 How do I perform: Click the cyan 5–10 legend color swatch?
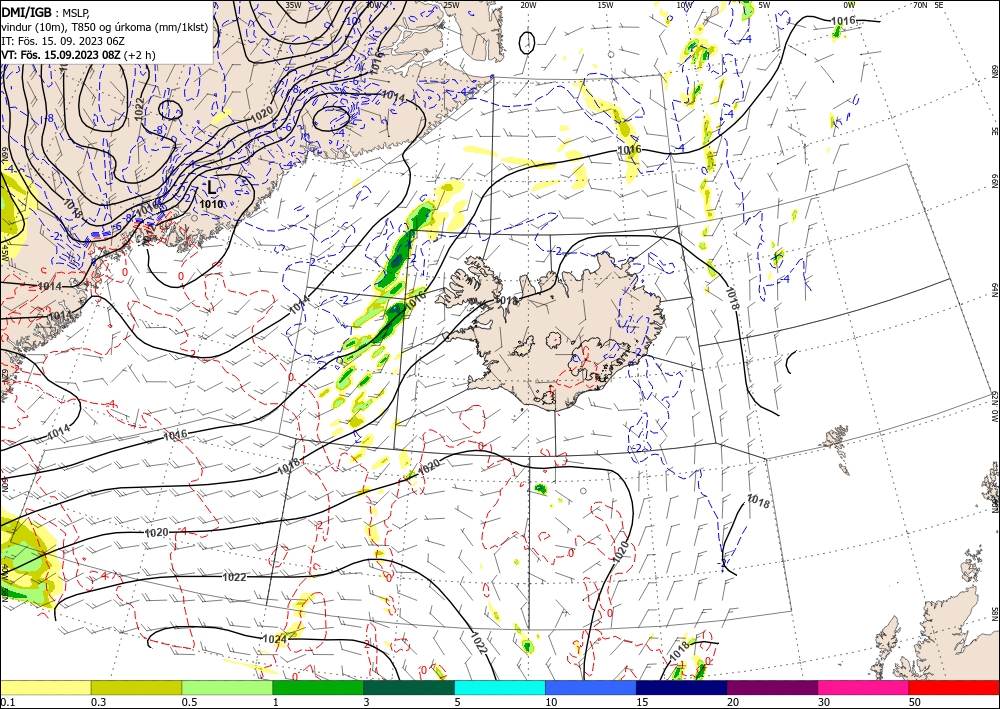(500, 687)
